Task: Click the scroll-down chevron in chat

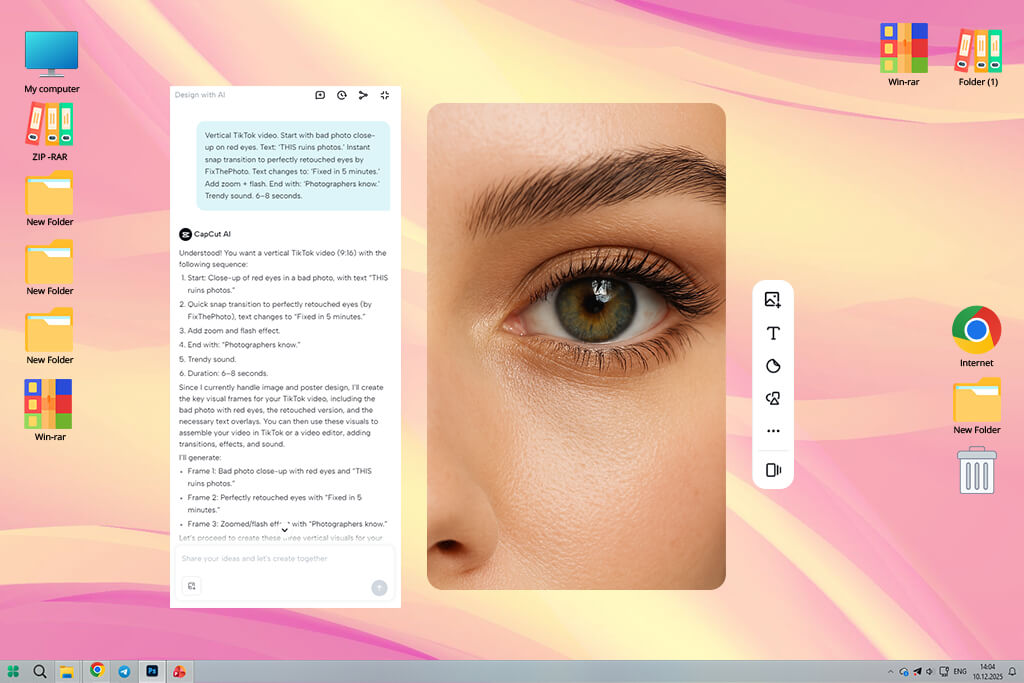Action: tap(285, 530)
